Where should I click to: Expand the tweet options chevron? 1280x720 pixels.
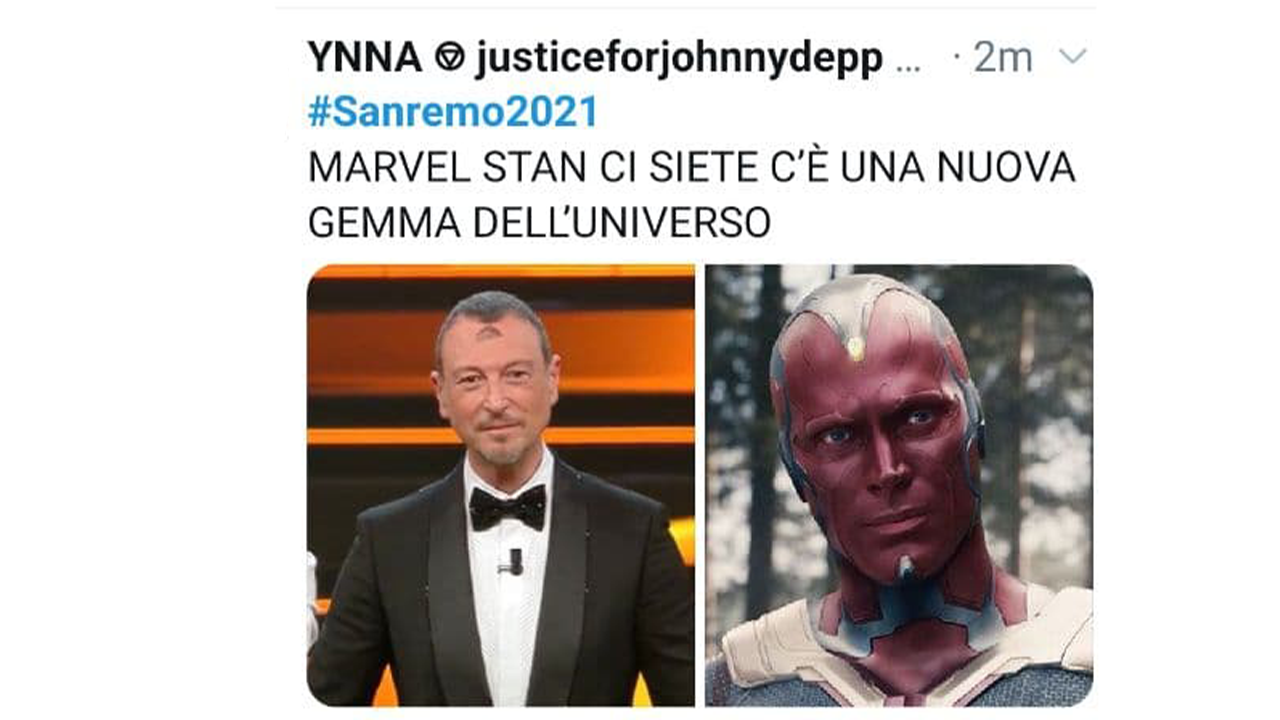pyautogui.click(x=1072, y=58)
